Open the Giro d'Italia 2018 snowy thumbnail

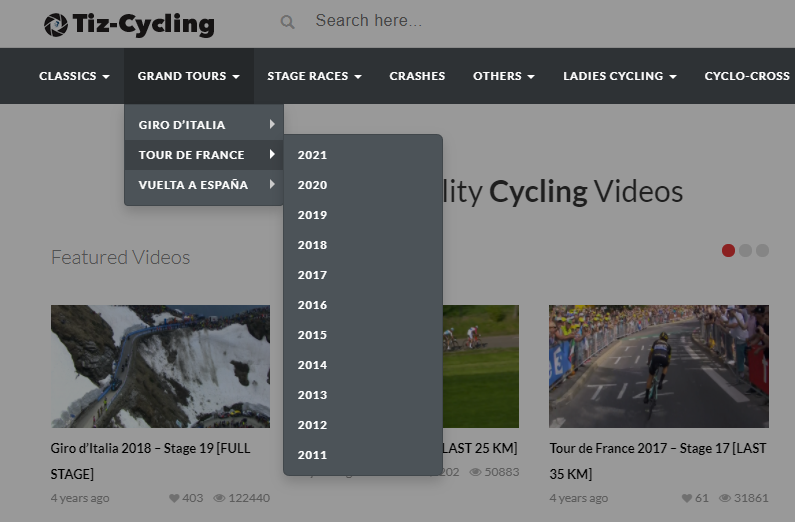click(160, 366)
